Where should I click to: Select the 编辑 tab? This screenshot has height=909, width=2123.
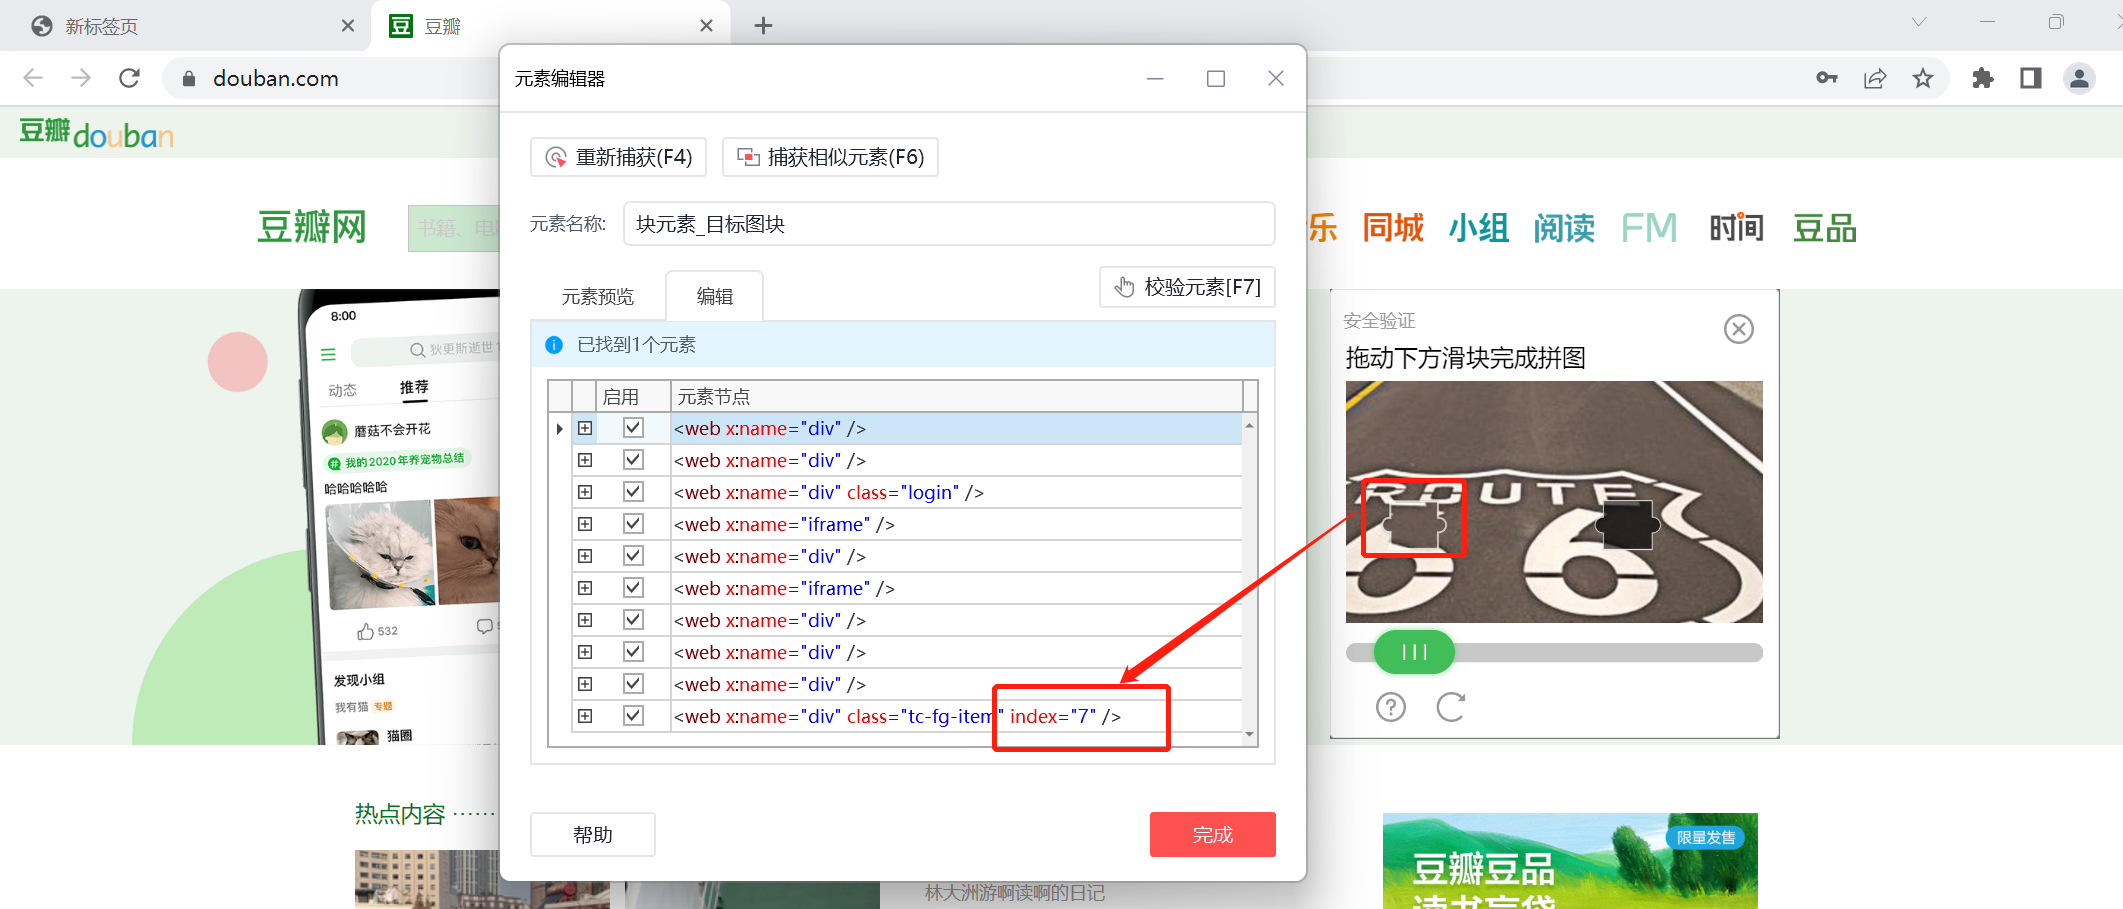(x=715, y=297)
